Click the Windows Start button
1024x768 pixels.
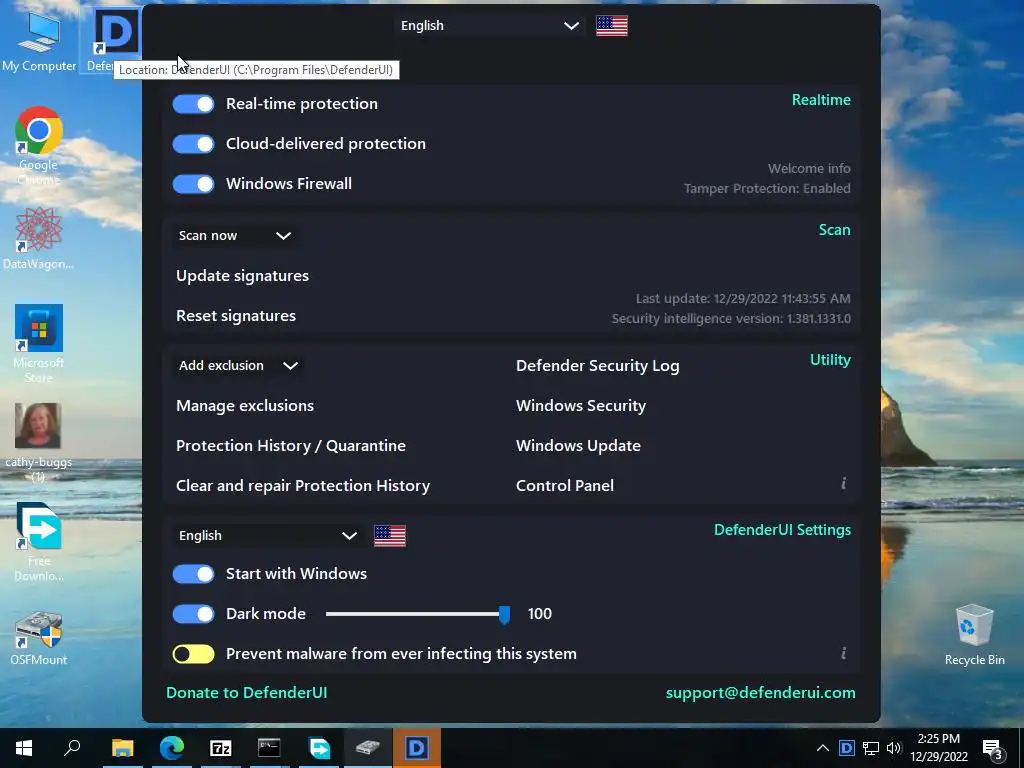(x=24, y=748)
